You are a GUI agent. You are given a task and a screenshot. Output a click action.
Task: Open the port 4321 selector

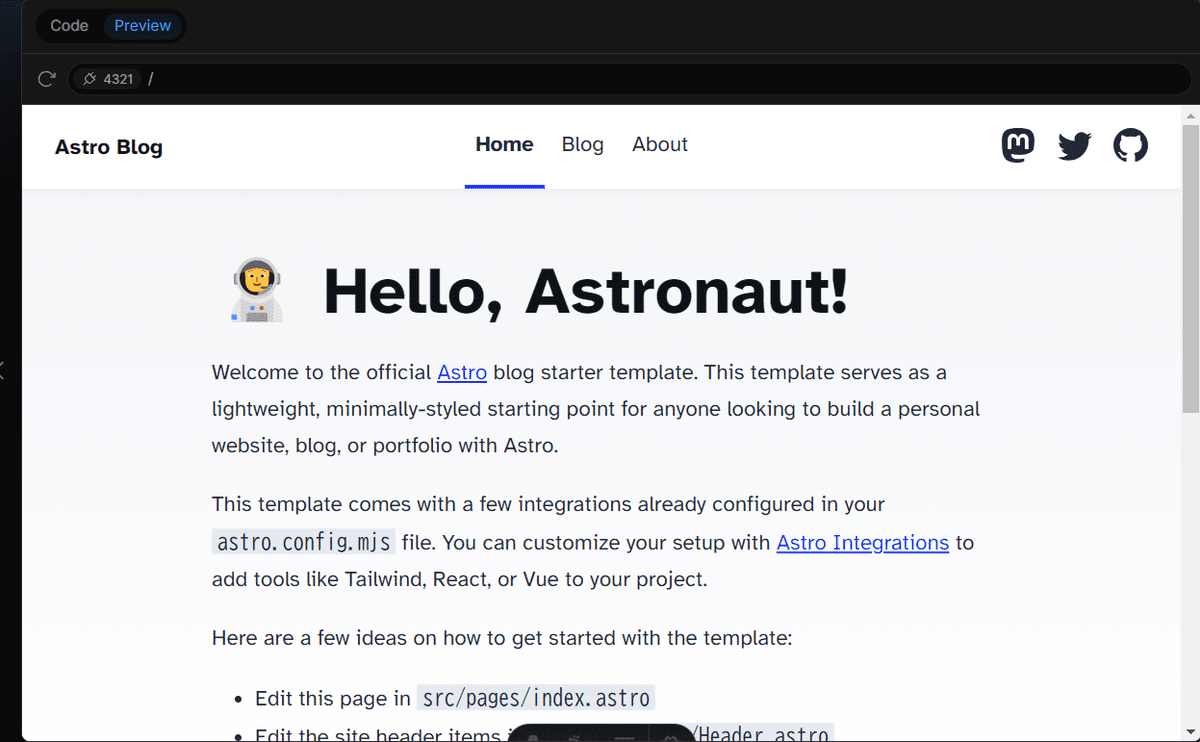107,79
